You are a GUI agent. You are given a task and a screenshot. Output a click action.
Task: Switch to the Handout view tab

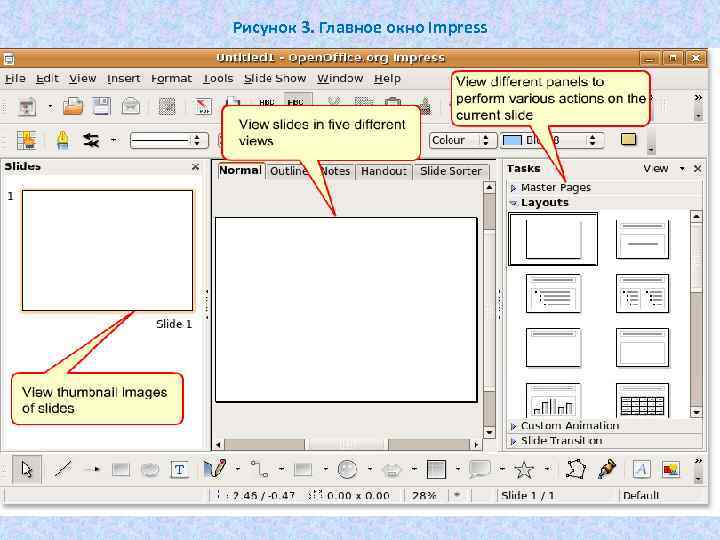[384, 171]
